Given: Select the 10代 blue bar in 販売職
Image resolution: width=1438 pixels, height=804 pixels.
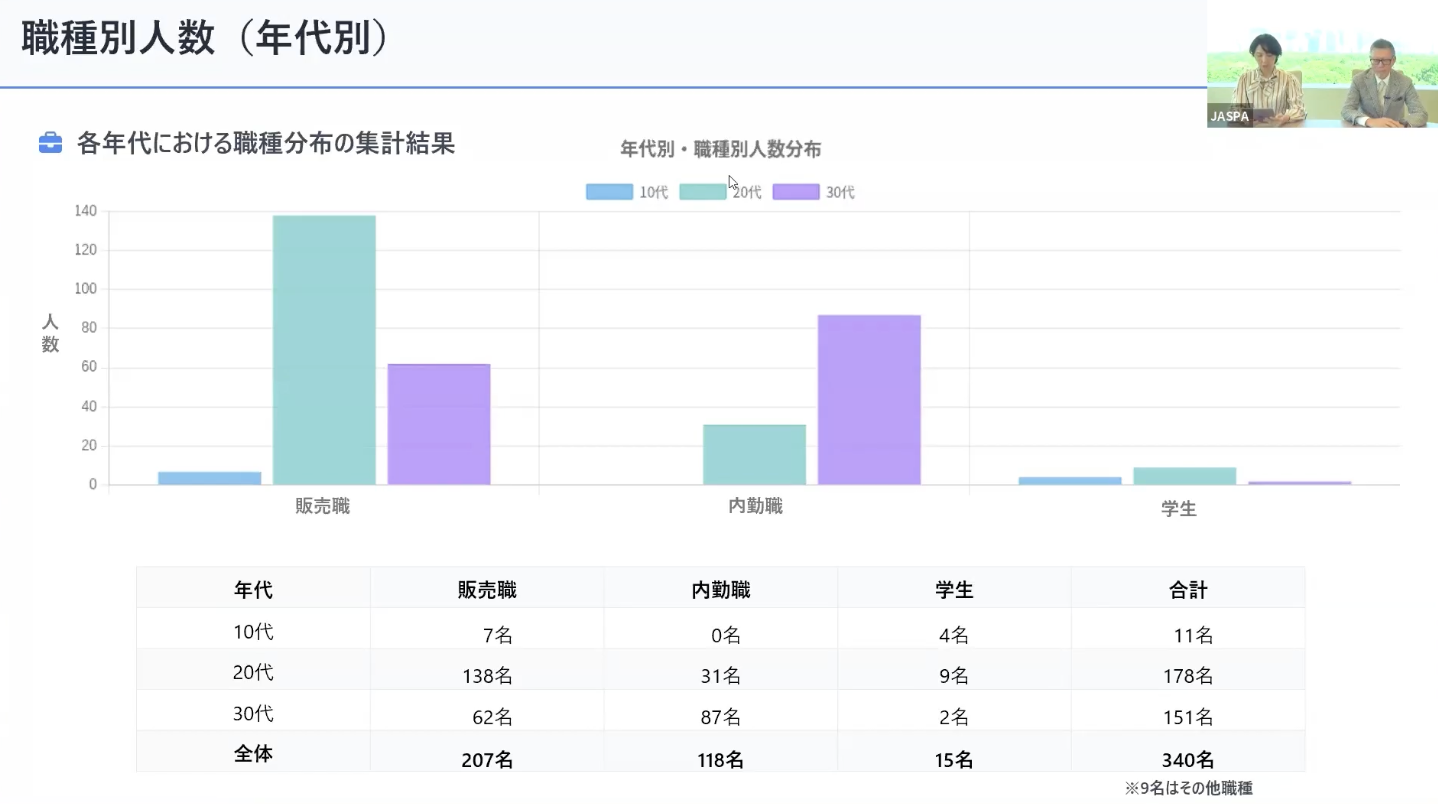Looking at the screenshot, I should tap(209, 478).
